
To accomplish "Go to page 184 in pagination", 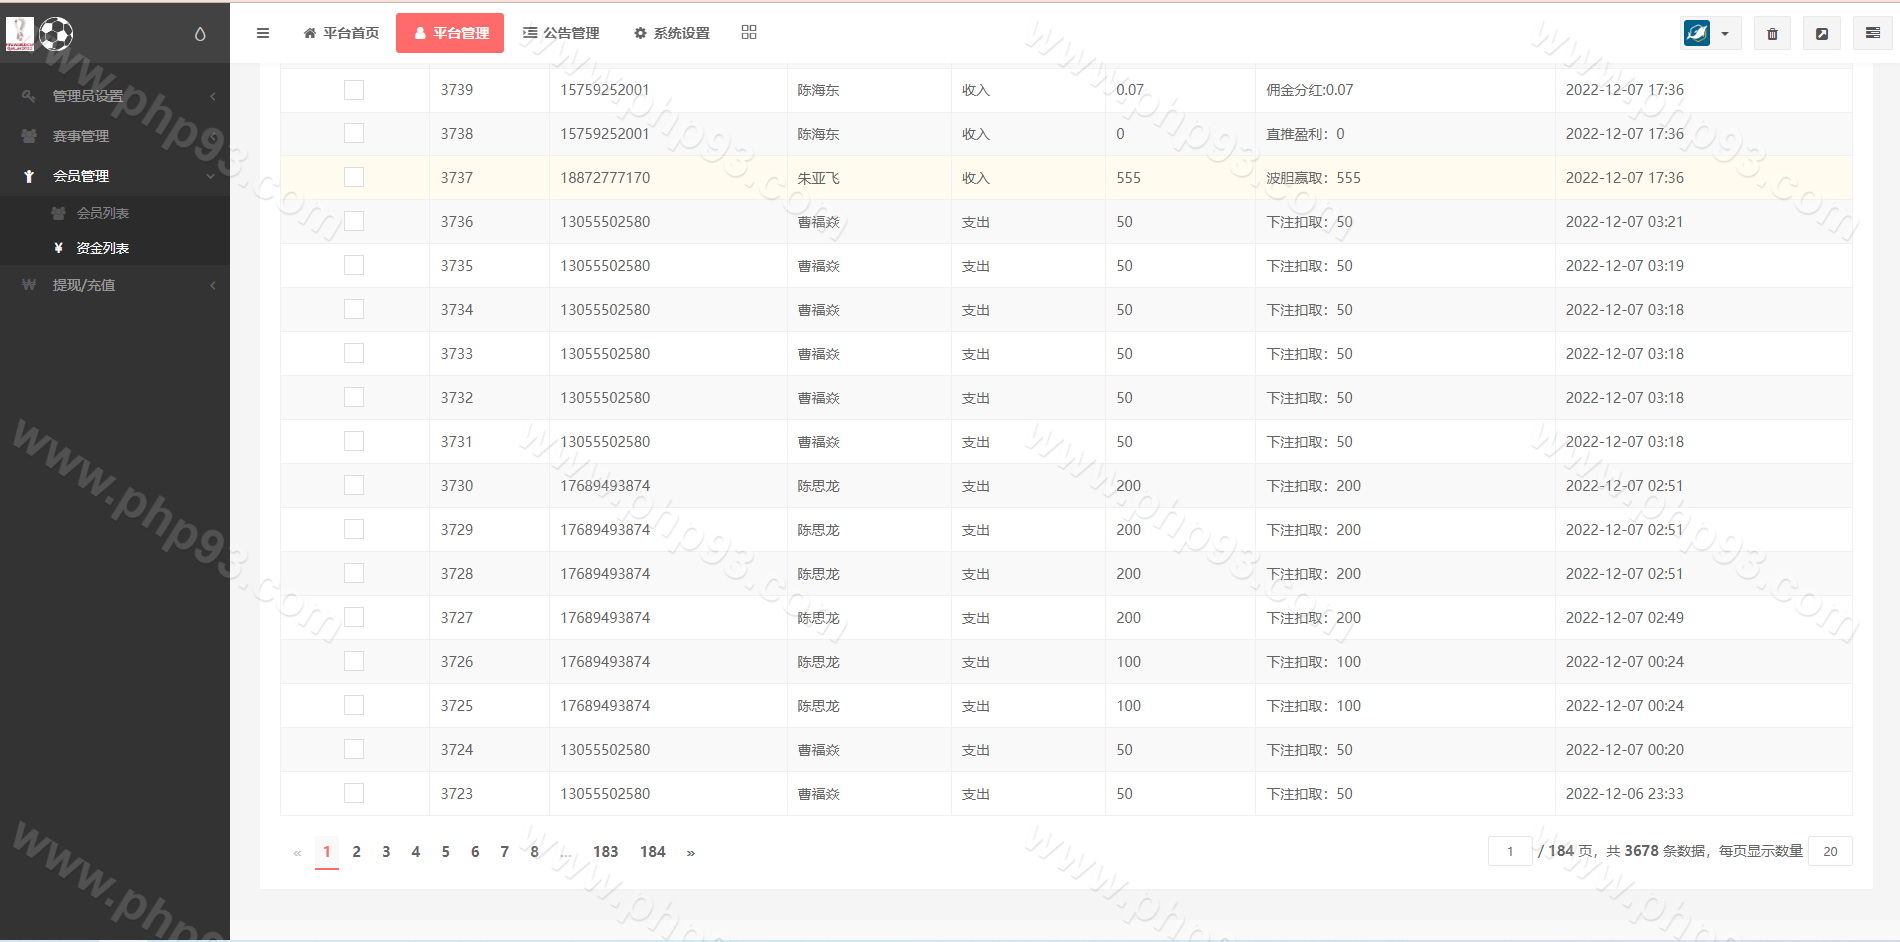I will 652,852.
